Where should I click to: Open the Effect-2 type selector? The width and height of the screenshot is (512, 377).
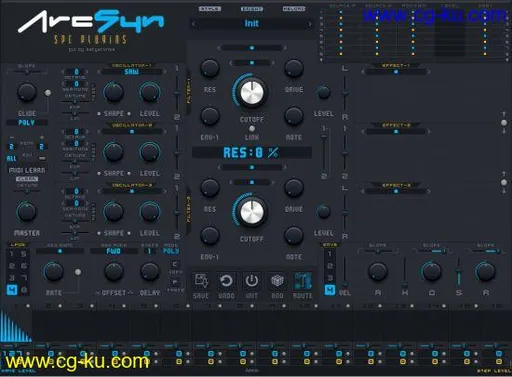396,132
